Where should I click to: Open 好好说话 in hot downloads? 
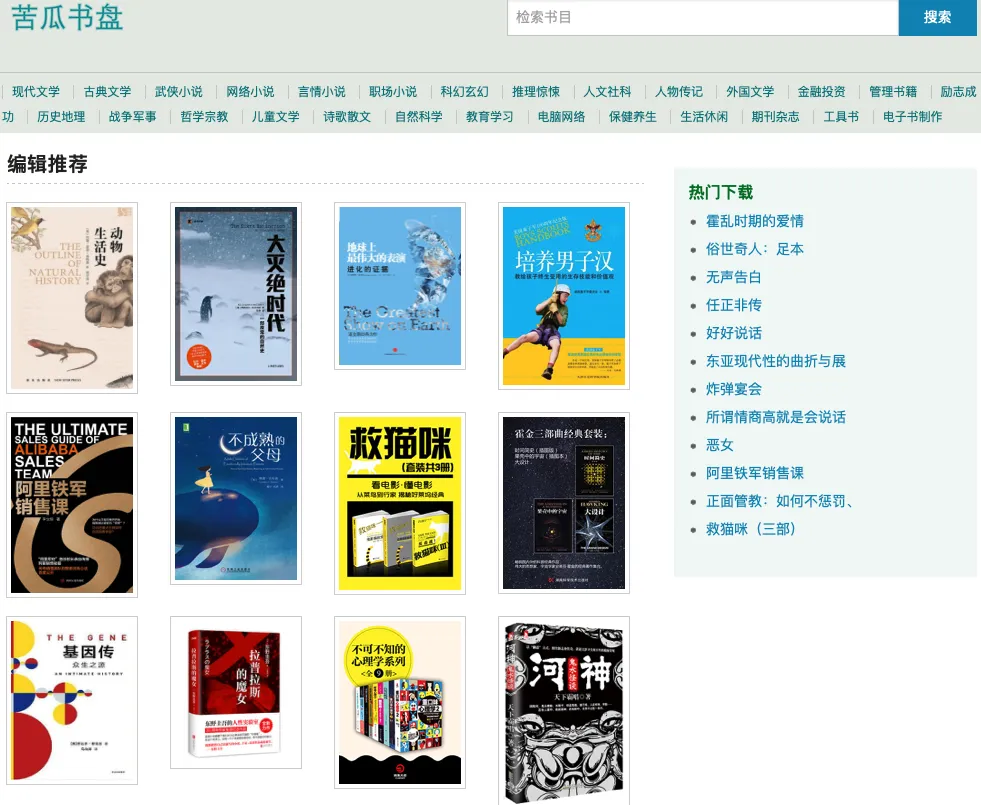[733, 333]
